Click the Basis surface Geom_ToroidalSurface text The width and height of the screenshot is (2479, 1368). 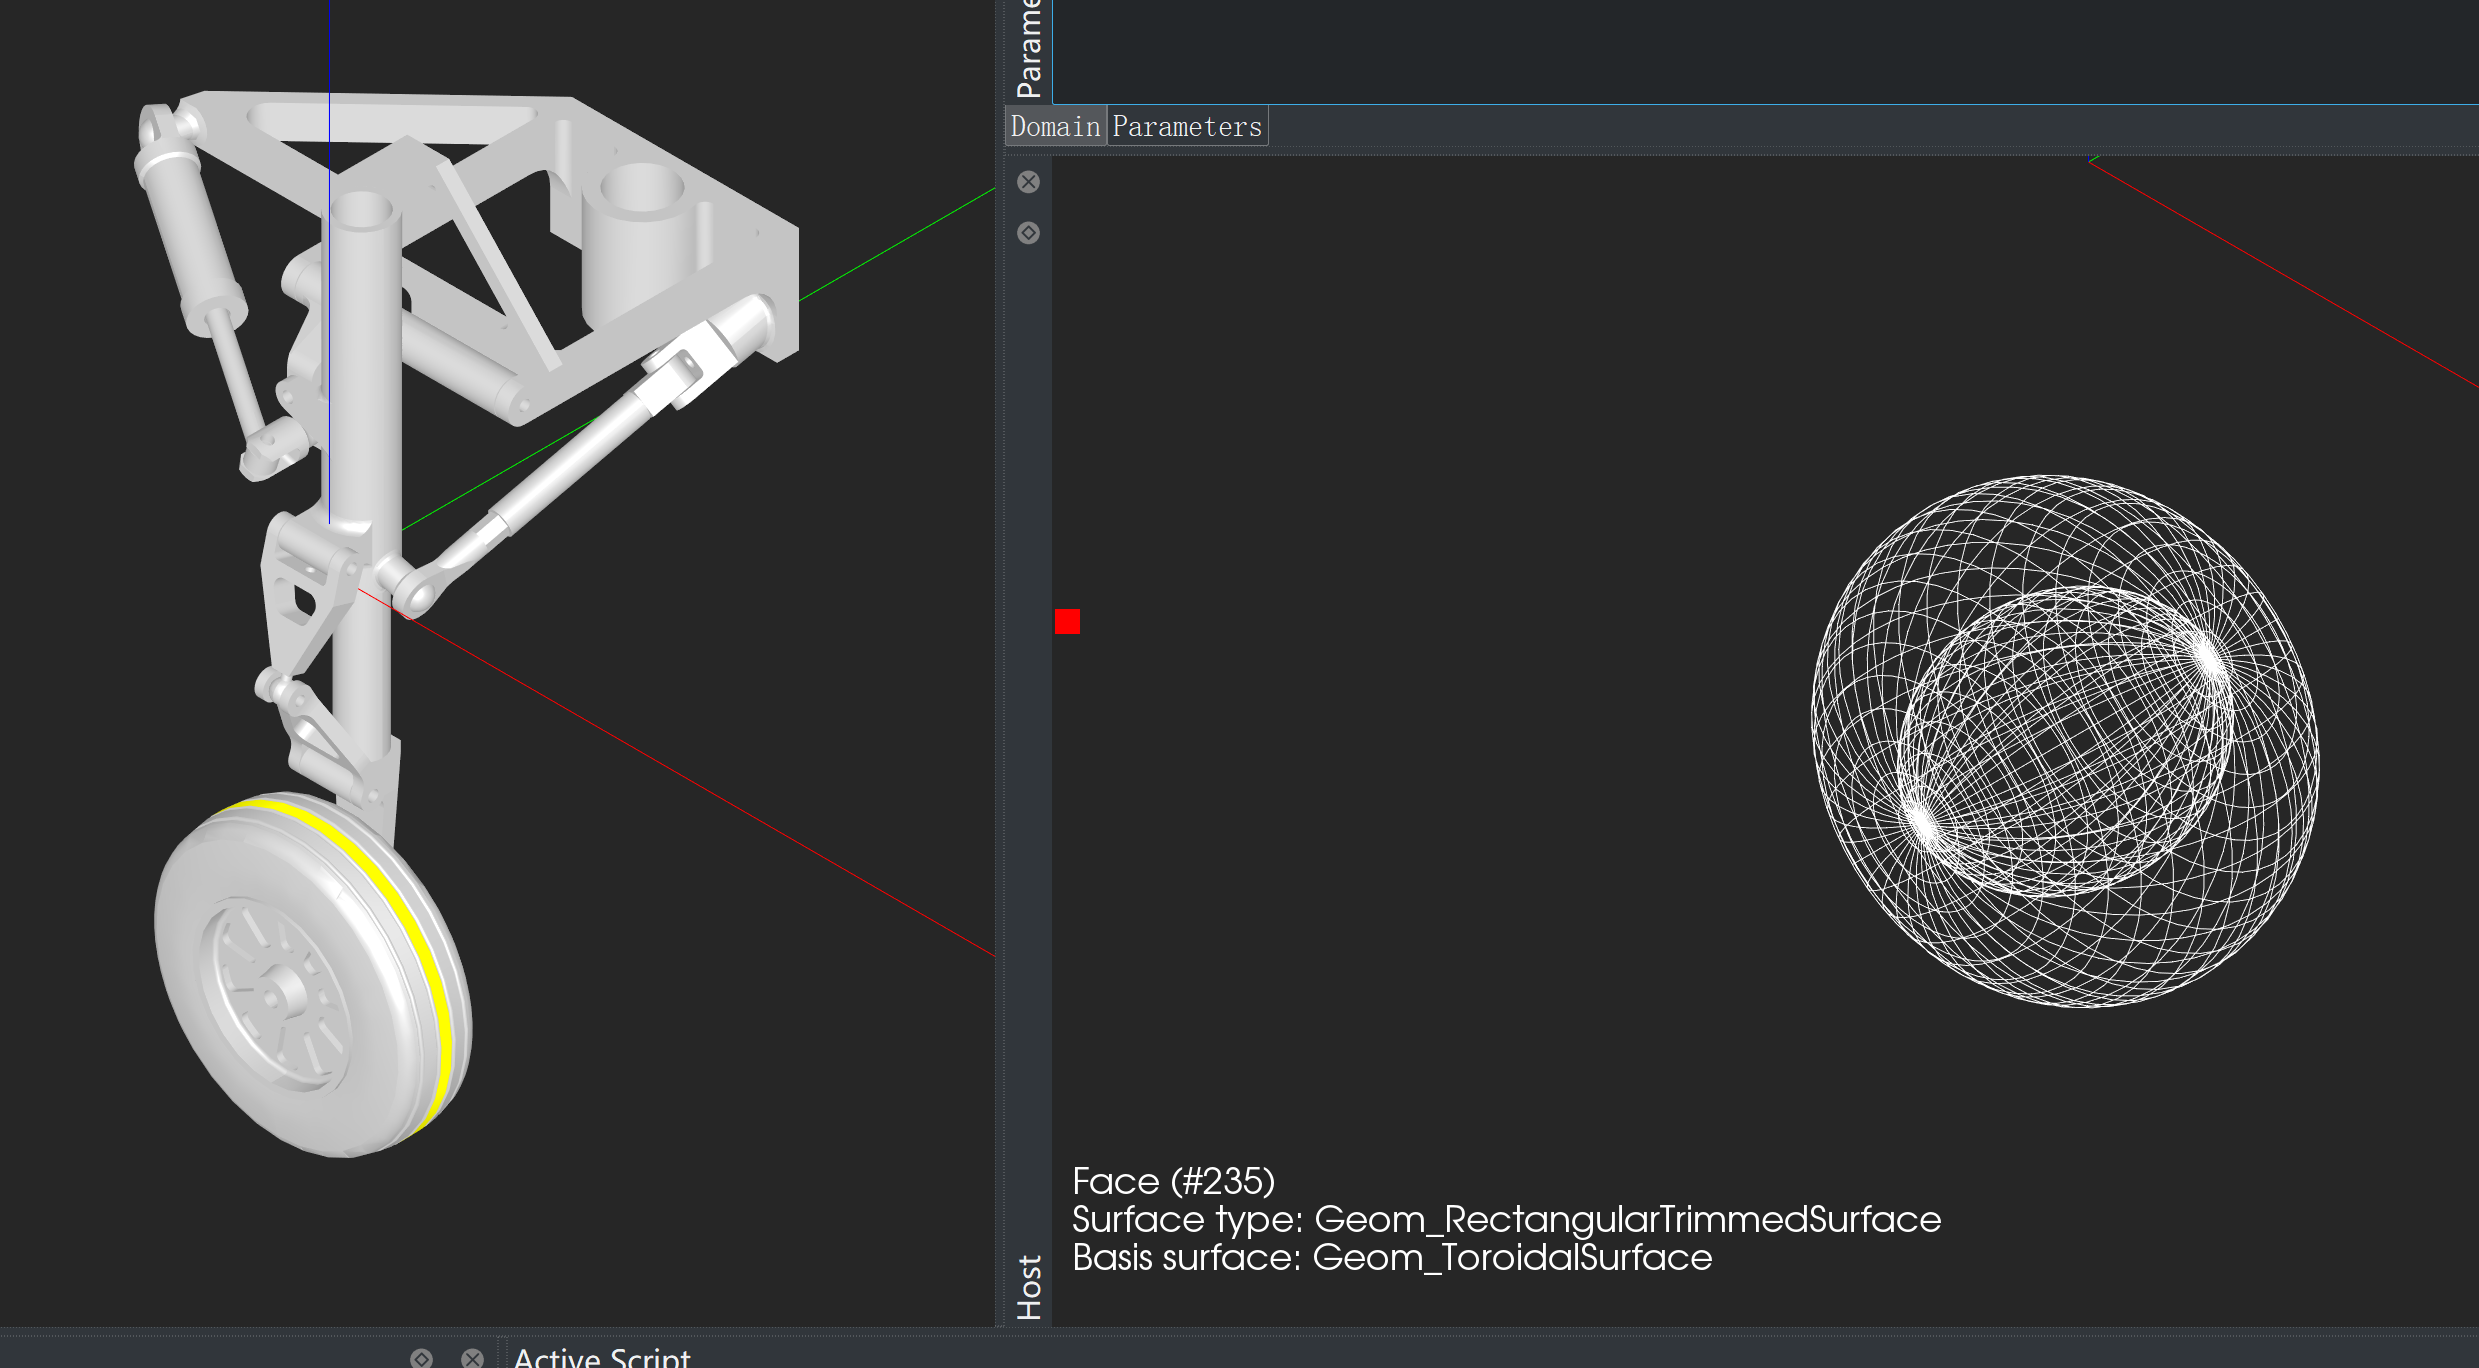click(1391, 1257)
